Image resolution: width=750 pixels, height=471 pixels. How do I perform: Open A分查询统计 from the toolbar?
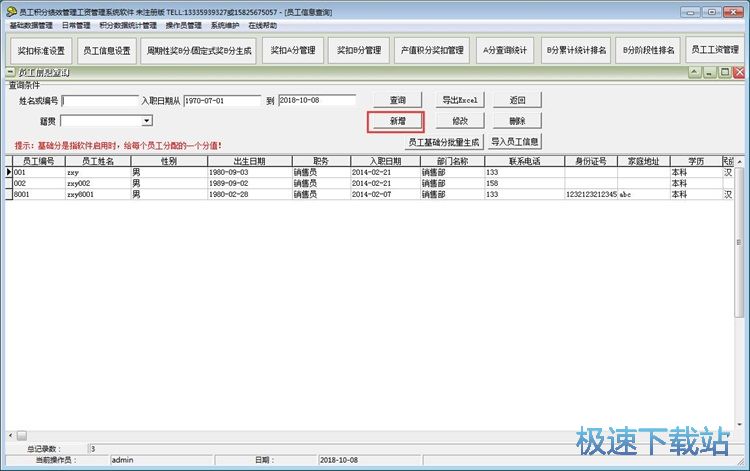[505, 50]
